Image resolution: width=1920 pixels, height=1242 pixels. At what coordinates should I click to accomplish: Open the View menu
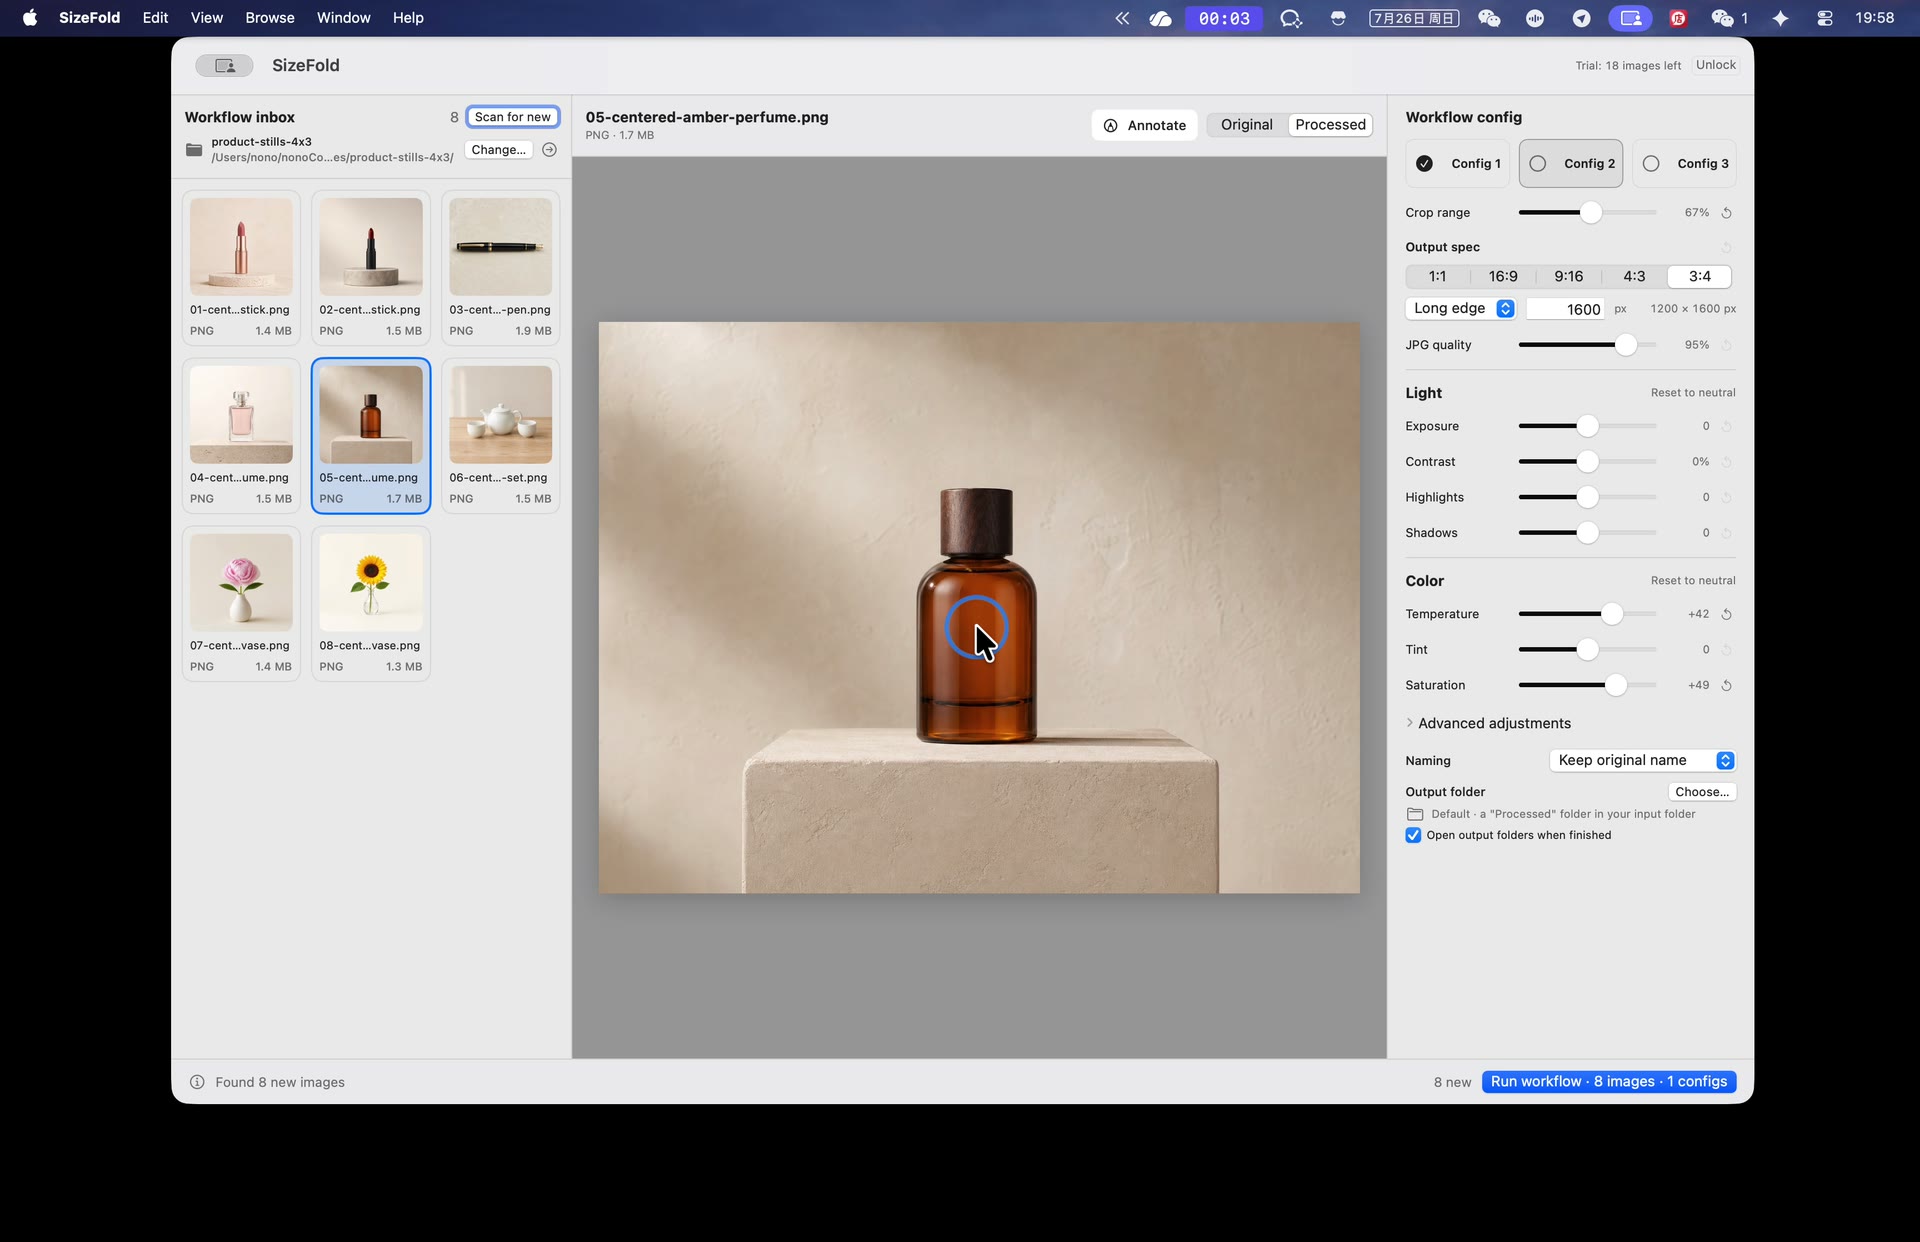click(x=207, y=18)
